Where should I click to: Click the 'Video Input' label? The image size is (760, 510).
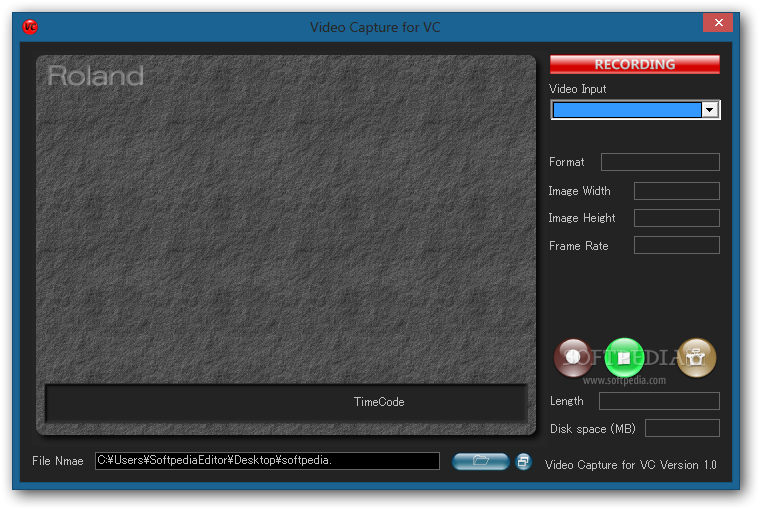click(577, 89)
